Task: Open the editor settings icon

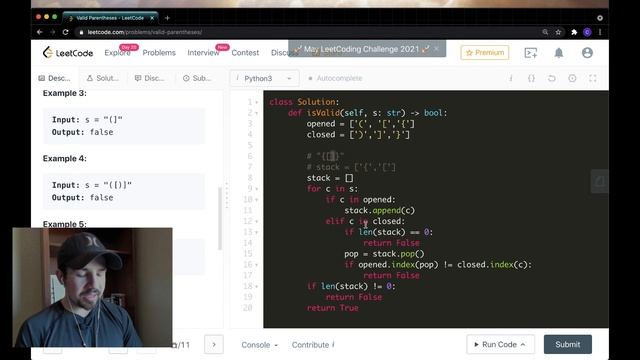Action: point(572,78)
